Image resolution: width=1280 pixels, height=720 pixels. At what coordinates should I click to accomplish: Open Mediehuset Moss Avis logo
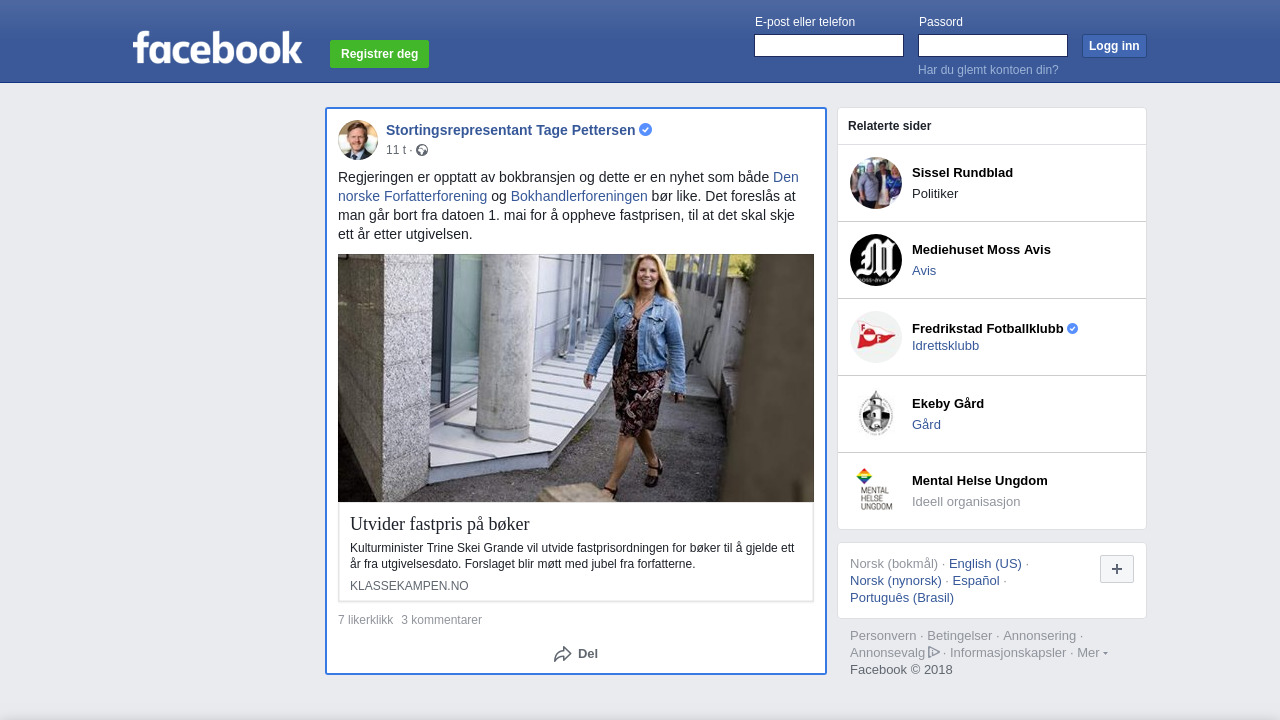tap(876, 260)
